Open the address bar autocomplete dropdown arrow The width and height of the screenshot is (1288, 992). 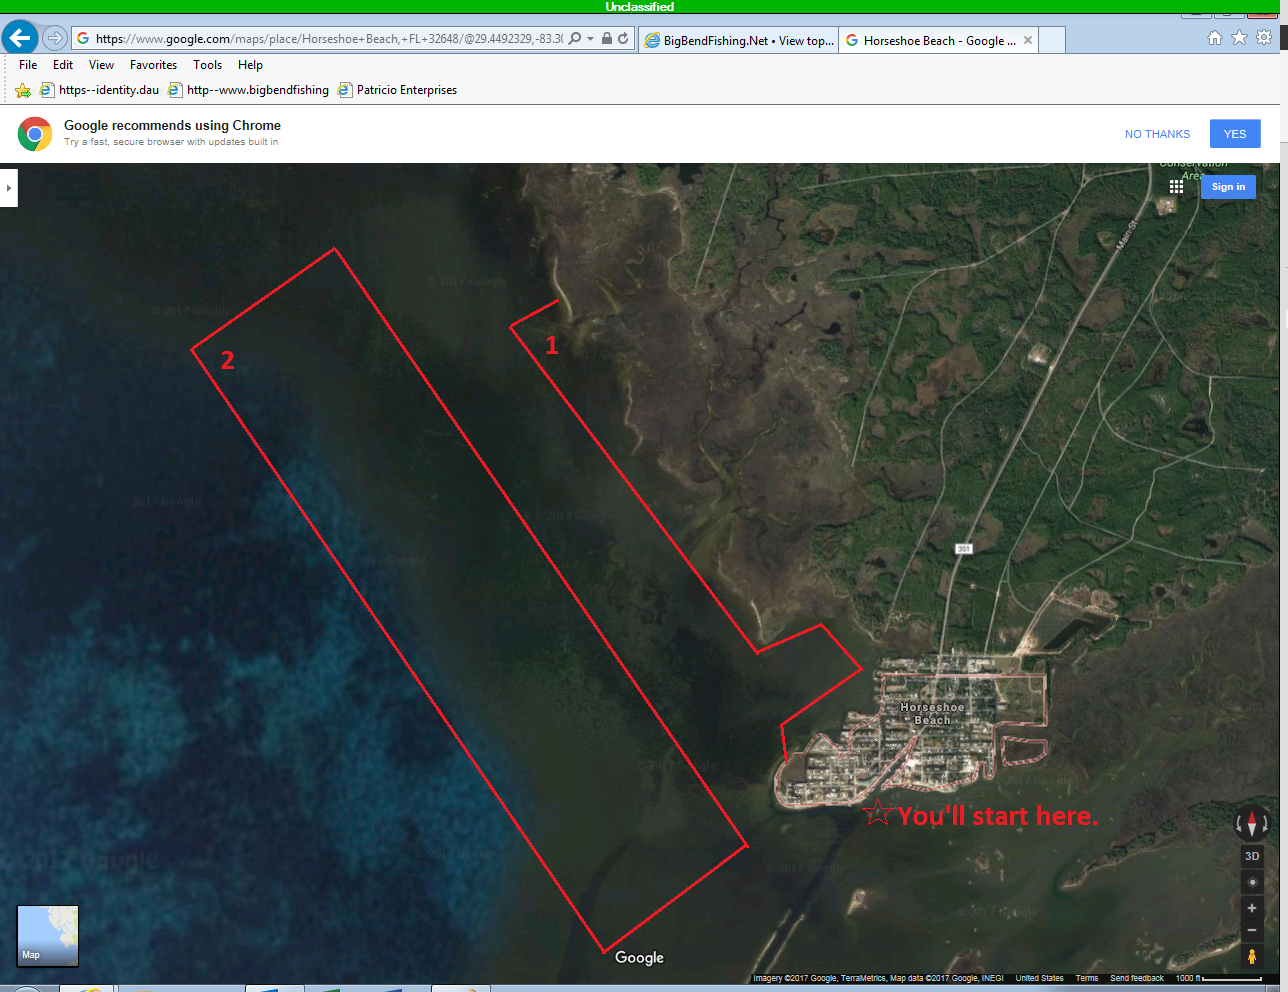pos(591,39)
